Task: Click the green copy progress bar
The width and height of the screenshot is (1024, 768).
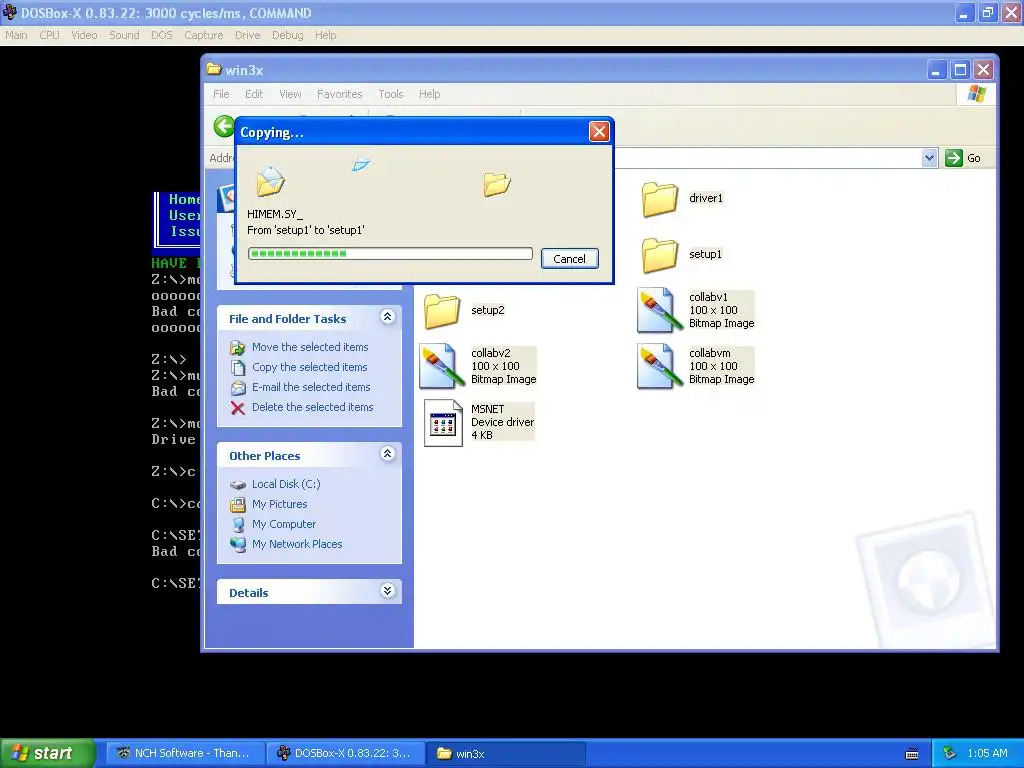Action: 391,254
